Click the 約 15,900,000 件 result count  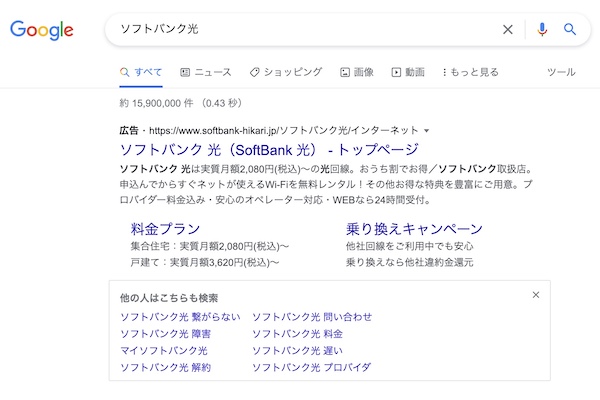pyautogui.click(x=156, y=103)
